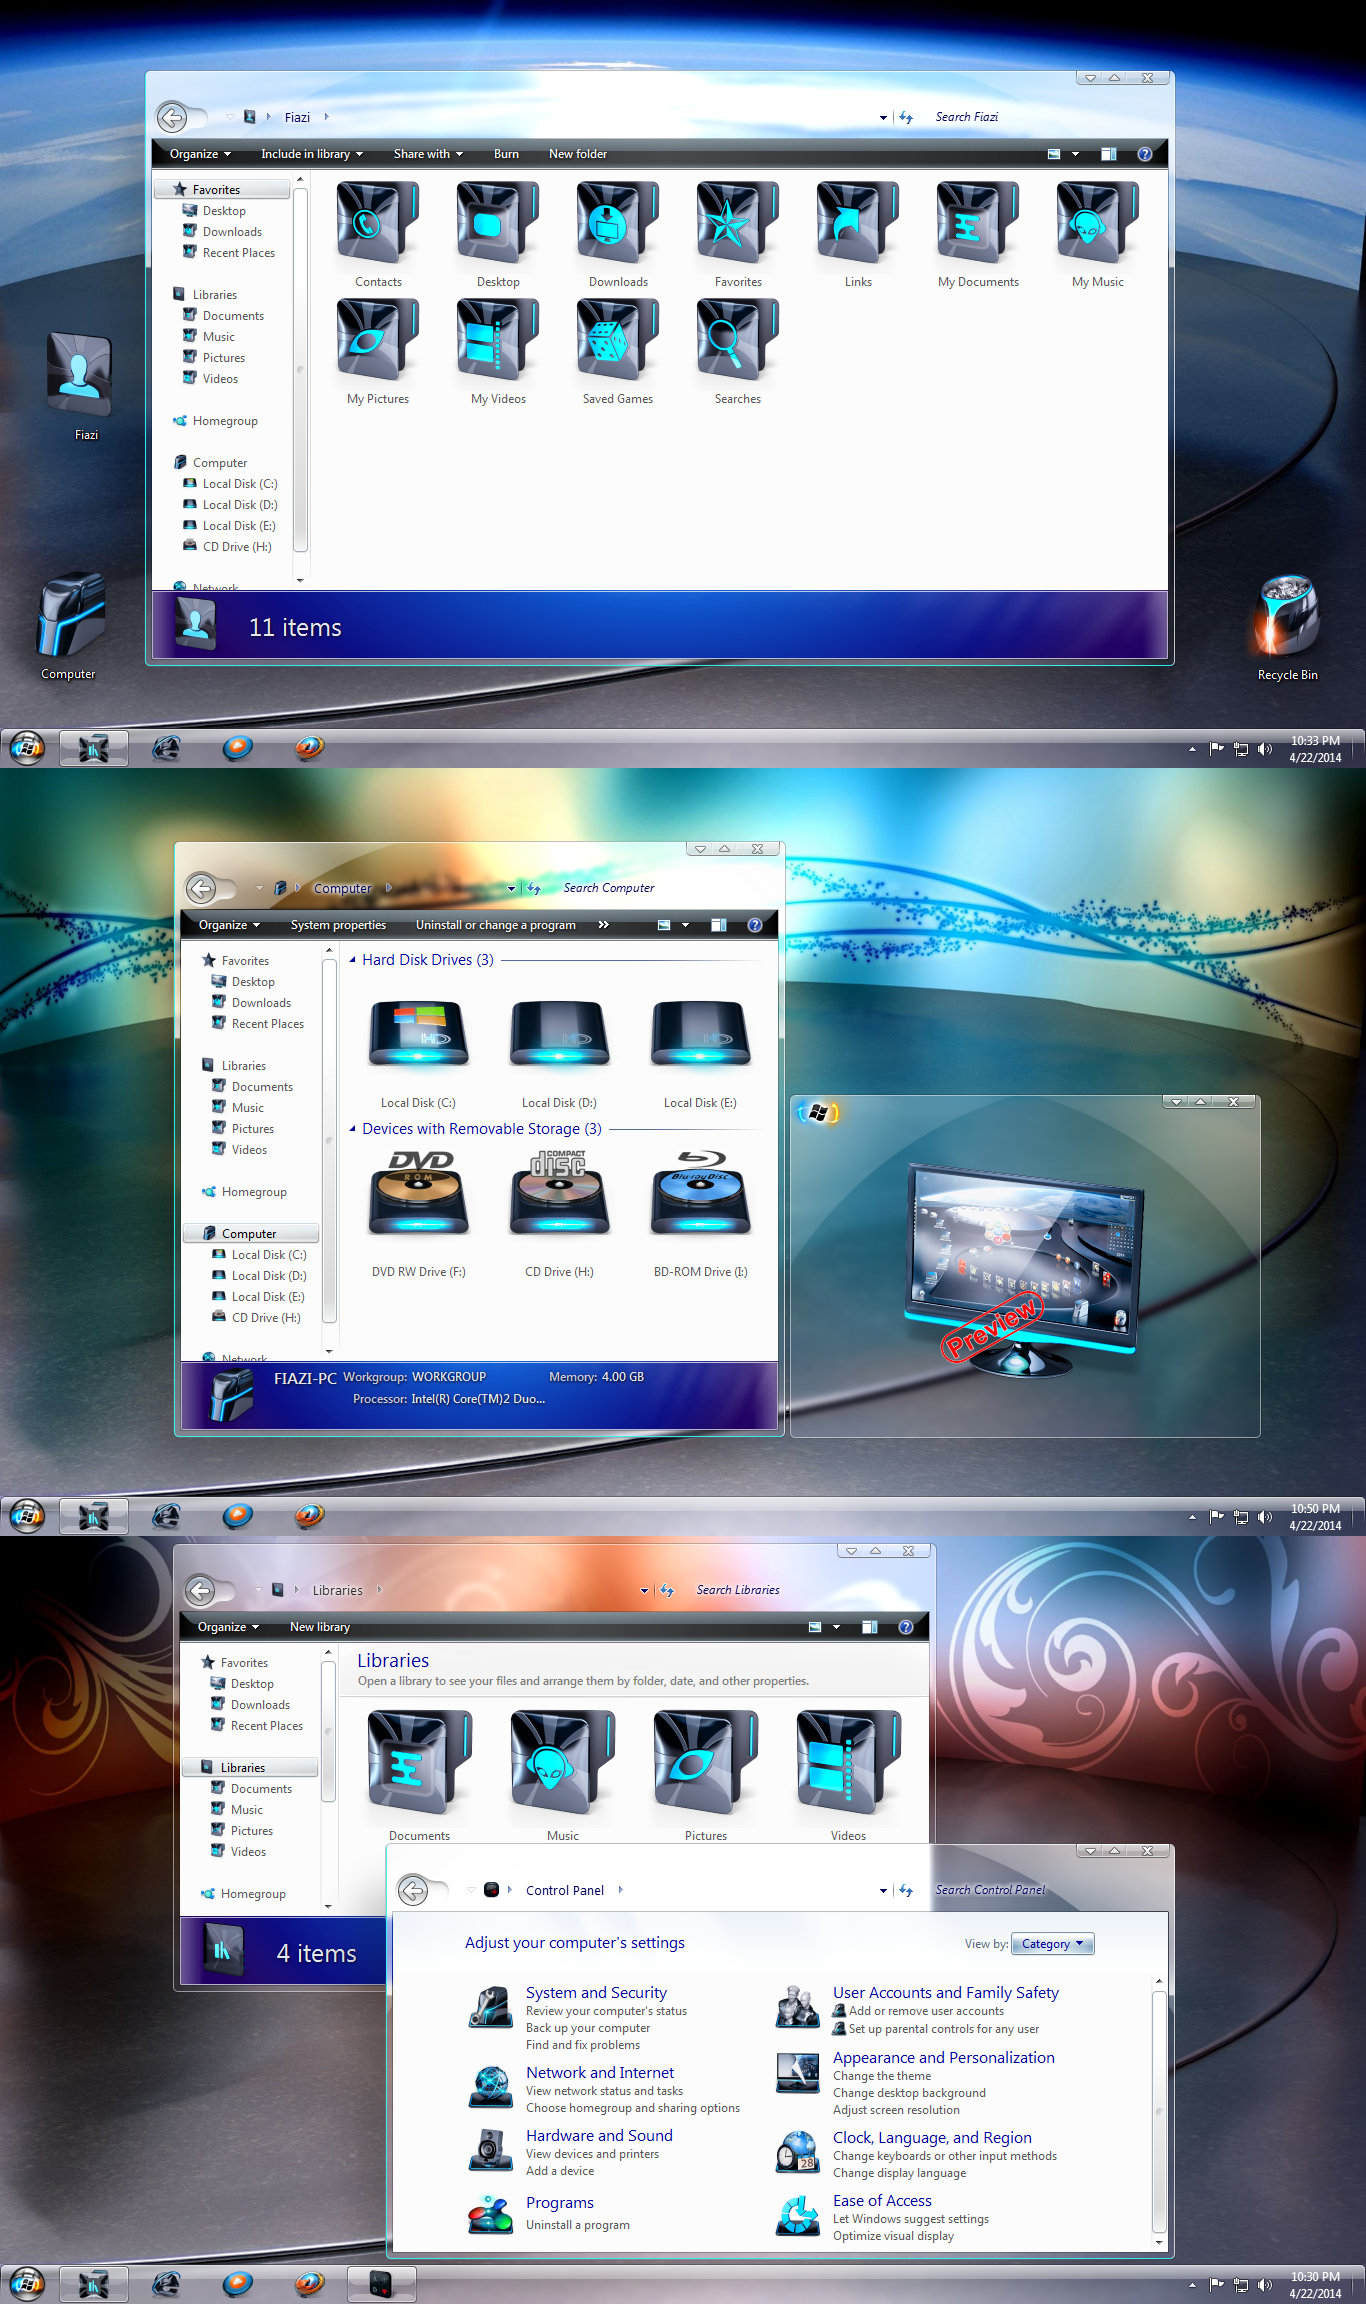Toggle preview pane in Fiazi window toolbar
The width and height of the screenshot is (1366, 2304).
1108,154
